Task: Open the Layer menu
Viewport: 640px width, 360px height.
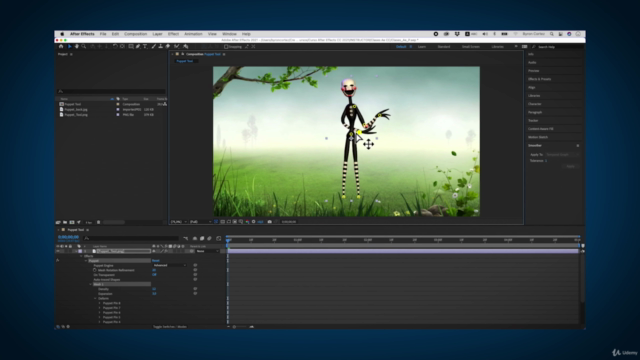Action: (x=158, y=34)
